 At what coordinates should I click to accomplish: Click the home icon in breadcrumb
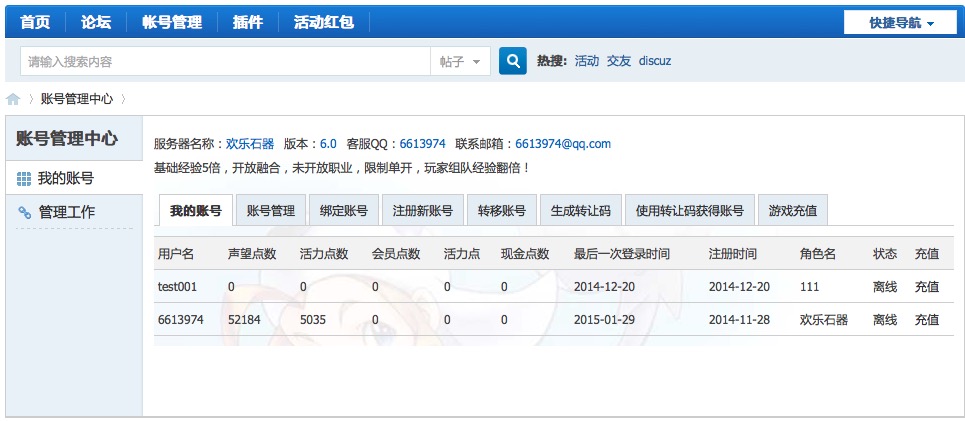pyautogui.click(x=13, y=99)
